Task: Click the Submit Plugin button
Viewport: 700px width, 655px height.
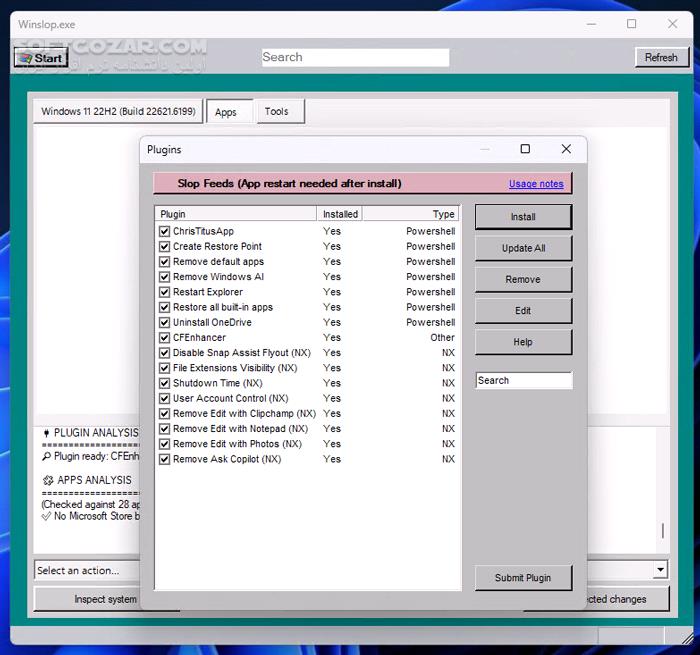Action: pyautogui.click(x=523, y=578)
